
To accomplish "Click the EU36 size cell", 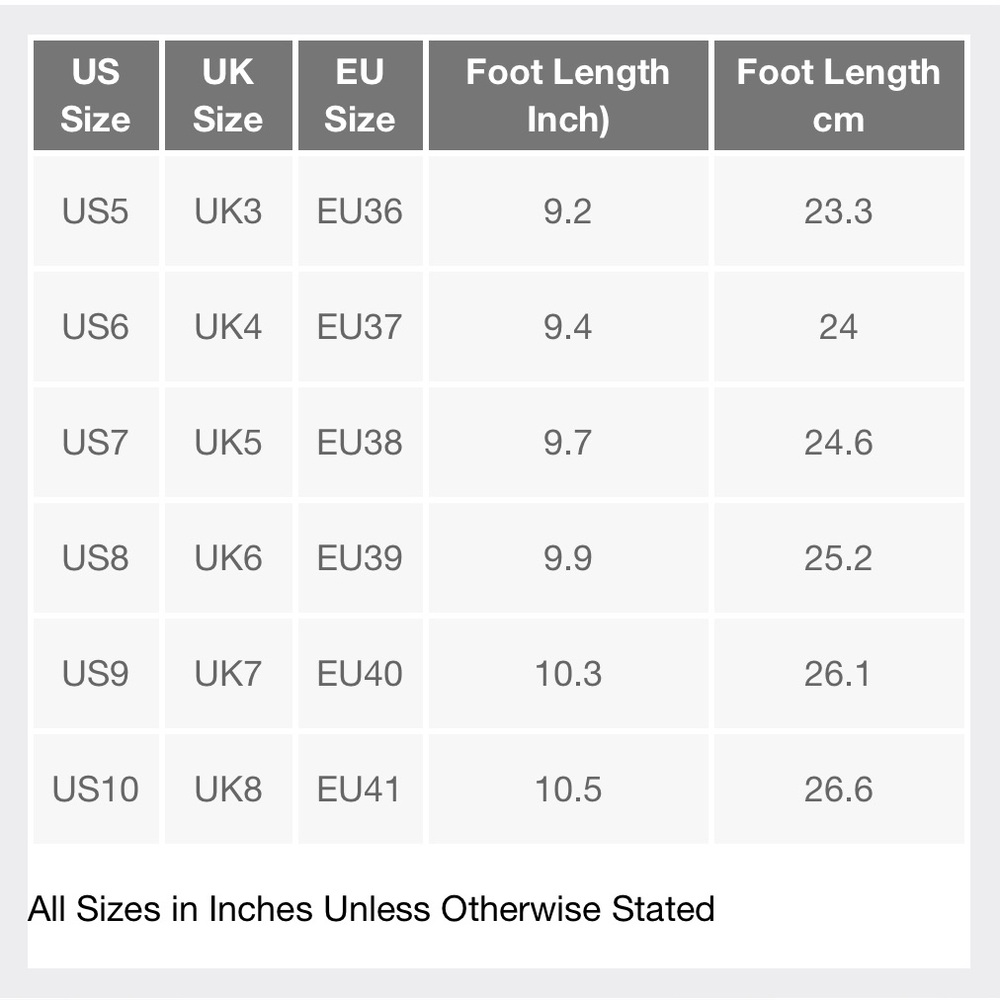I will click(360, 211).
